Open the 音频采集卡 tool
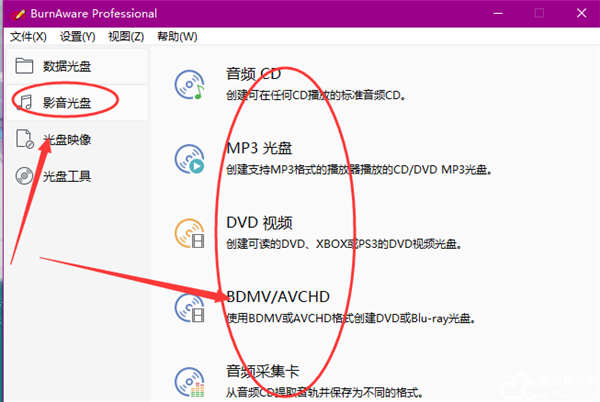This screenshot has height=402, width=600. tap(262, 371)
